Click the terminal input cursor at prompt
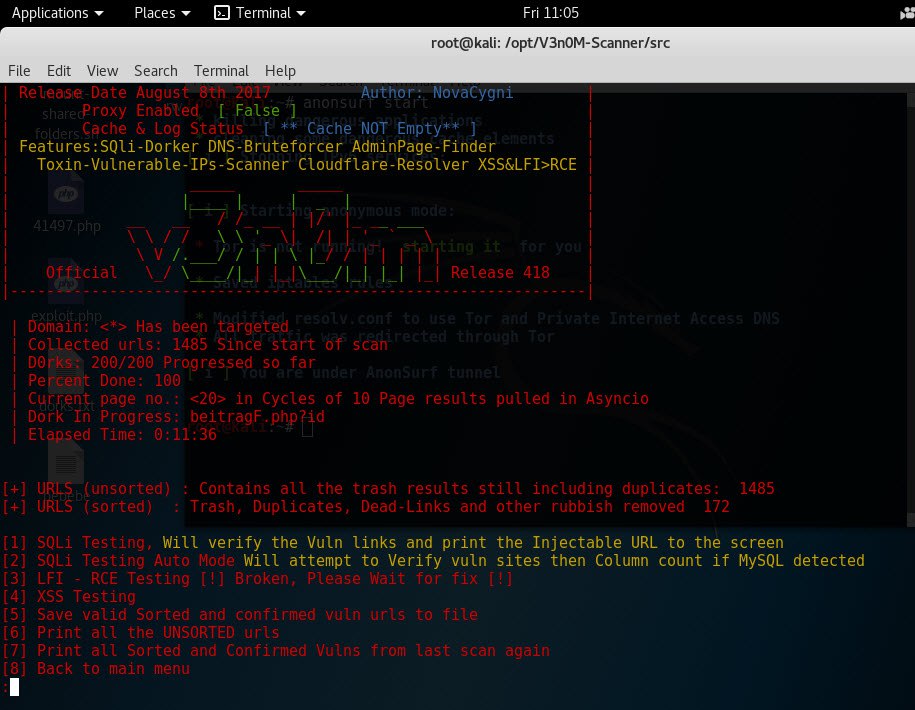Screen dimensions: 915x710 coord(14,687)
